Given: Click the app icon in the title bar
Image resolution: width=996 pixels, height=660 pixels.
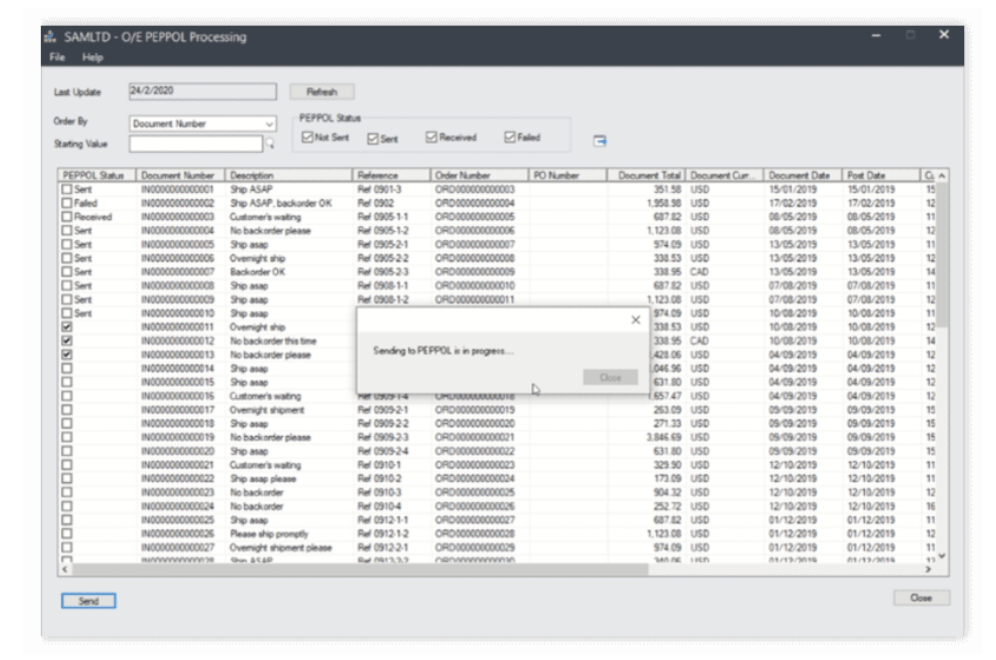Looking at the screenshot, I should coord(50,37).
